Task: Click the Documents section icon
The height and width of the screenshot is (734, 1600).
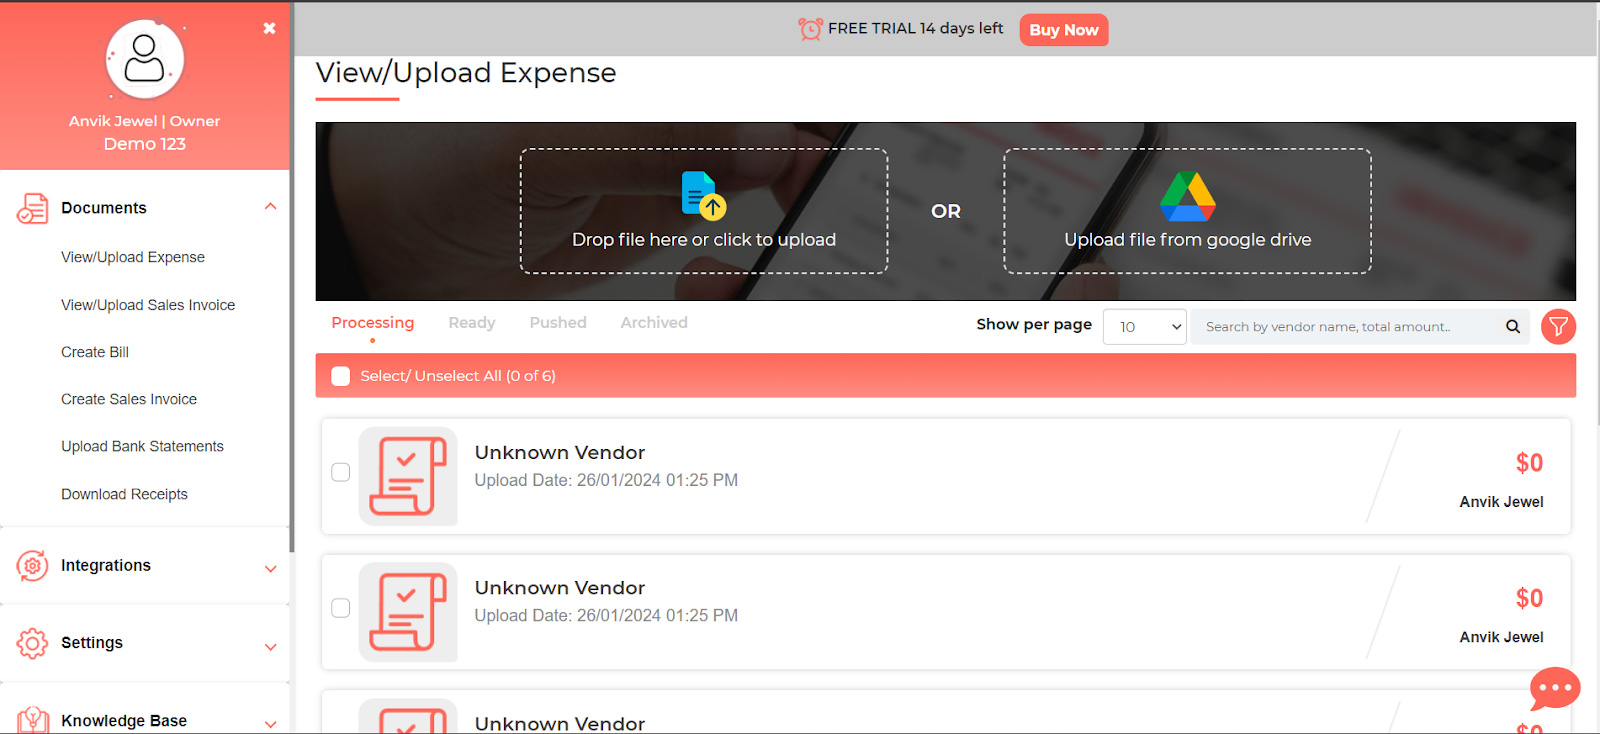Action: click(x=32, y=208)
